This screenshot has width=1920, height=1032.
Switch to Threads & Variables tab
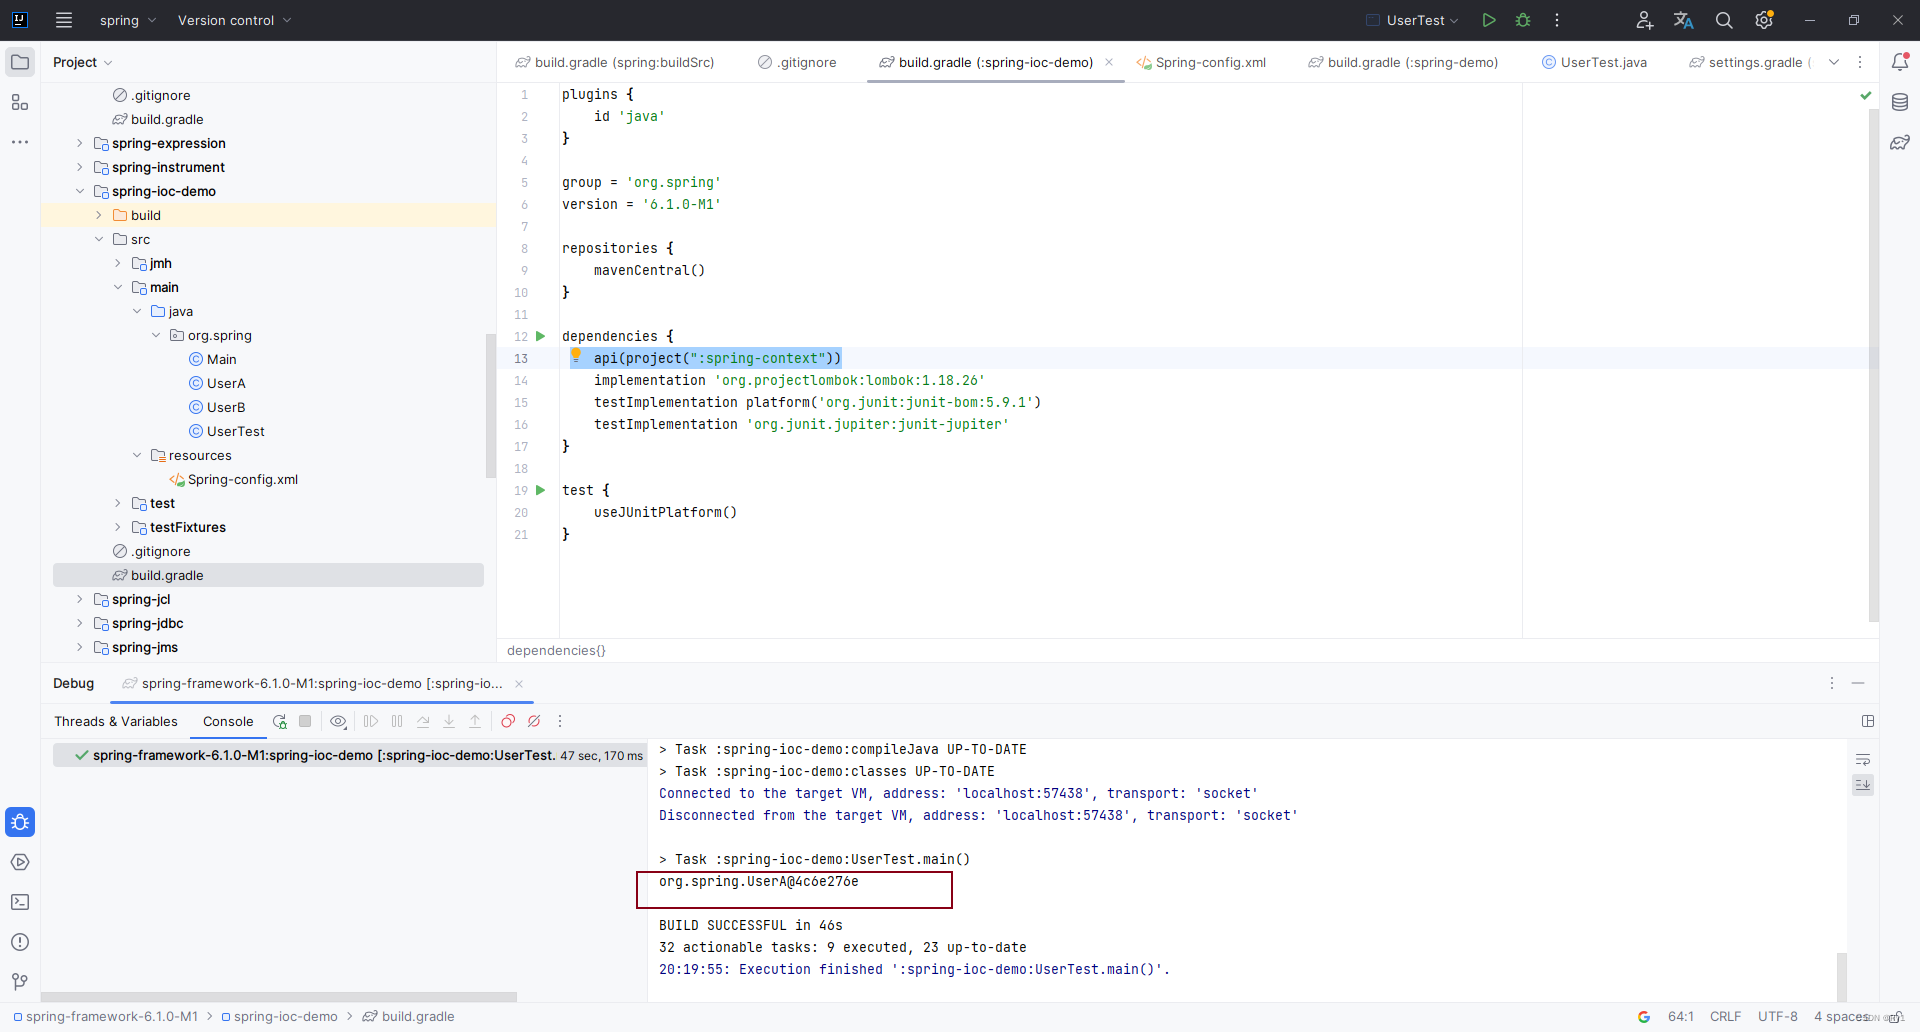click(x=116, y=721)
